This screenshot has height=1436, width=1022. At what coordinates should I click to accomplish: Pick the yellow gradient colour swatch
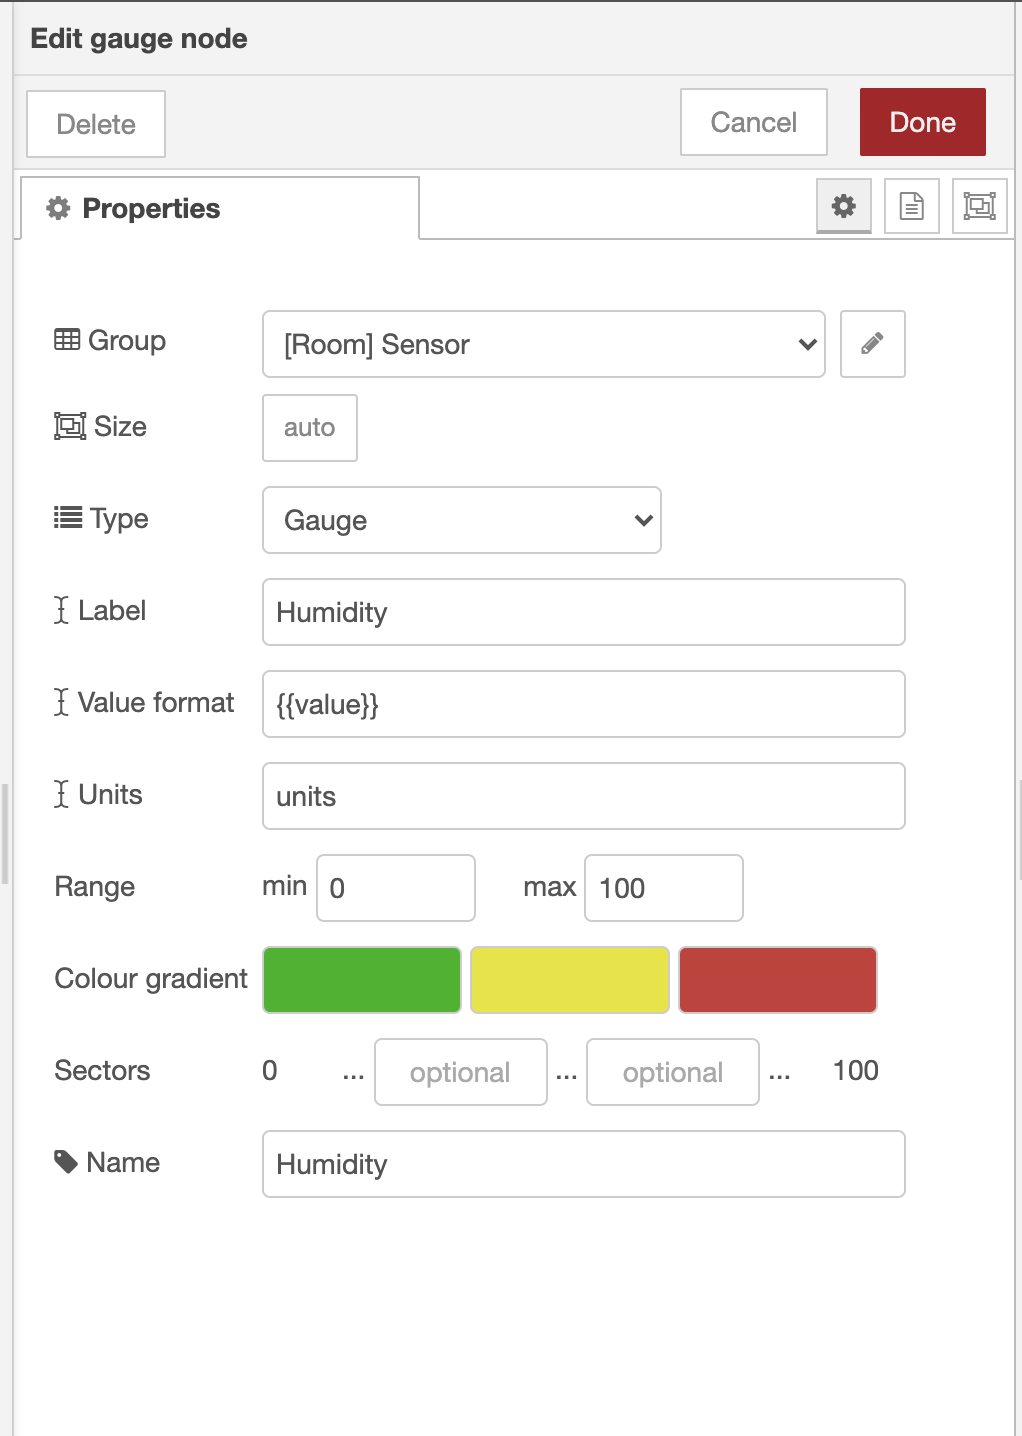coord(569,980)
